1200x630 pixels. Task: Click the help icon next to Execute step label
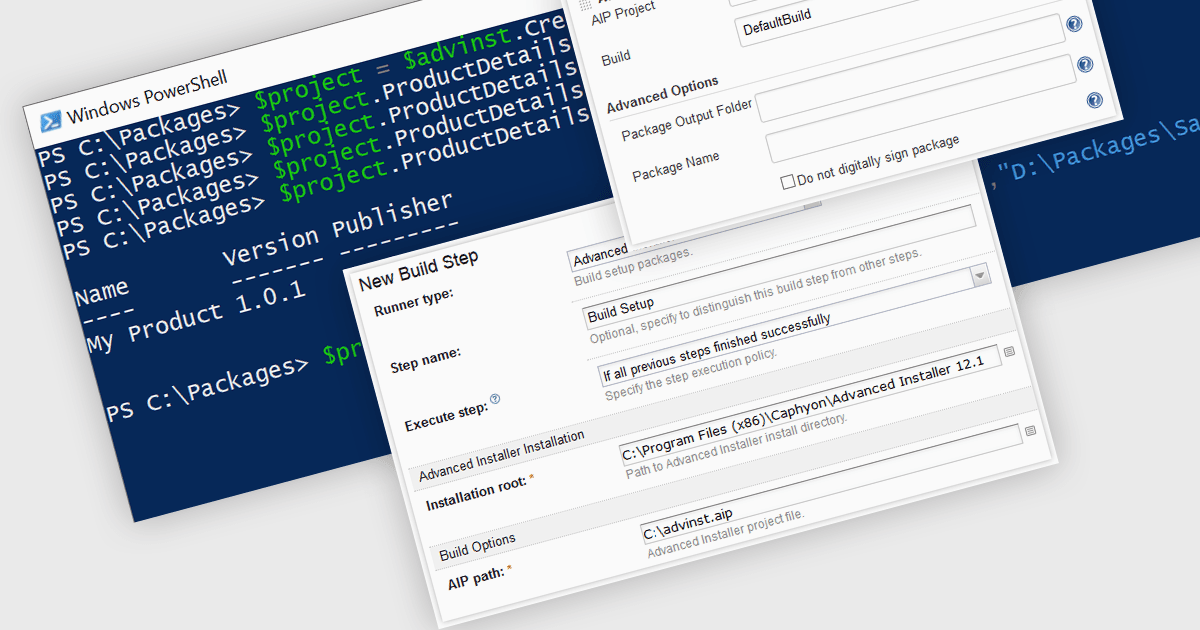click(495, 399)
